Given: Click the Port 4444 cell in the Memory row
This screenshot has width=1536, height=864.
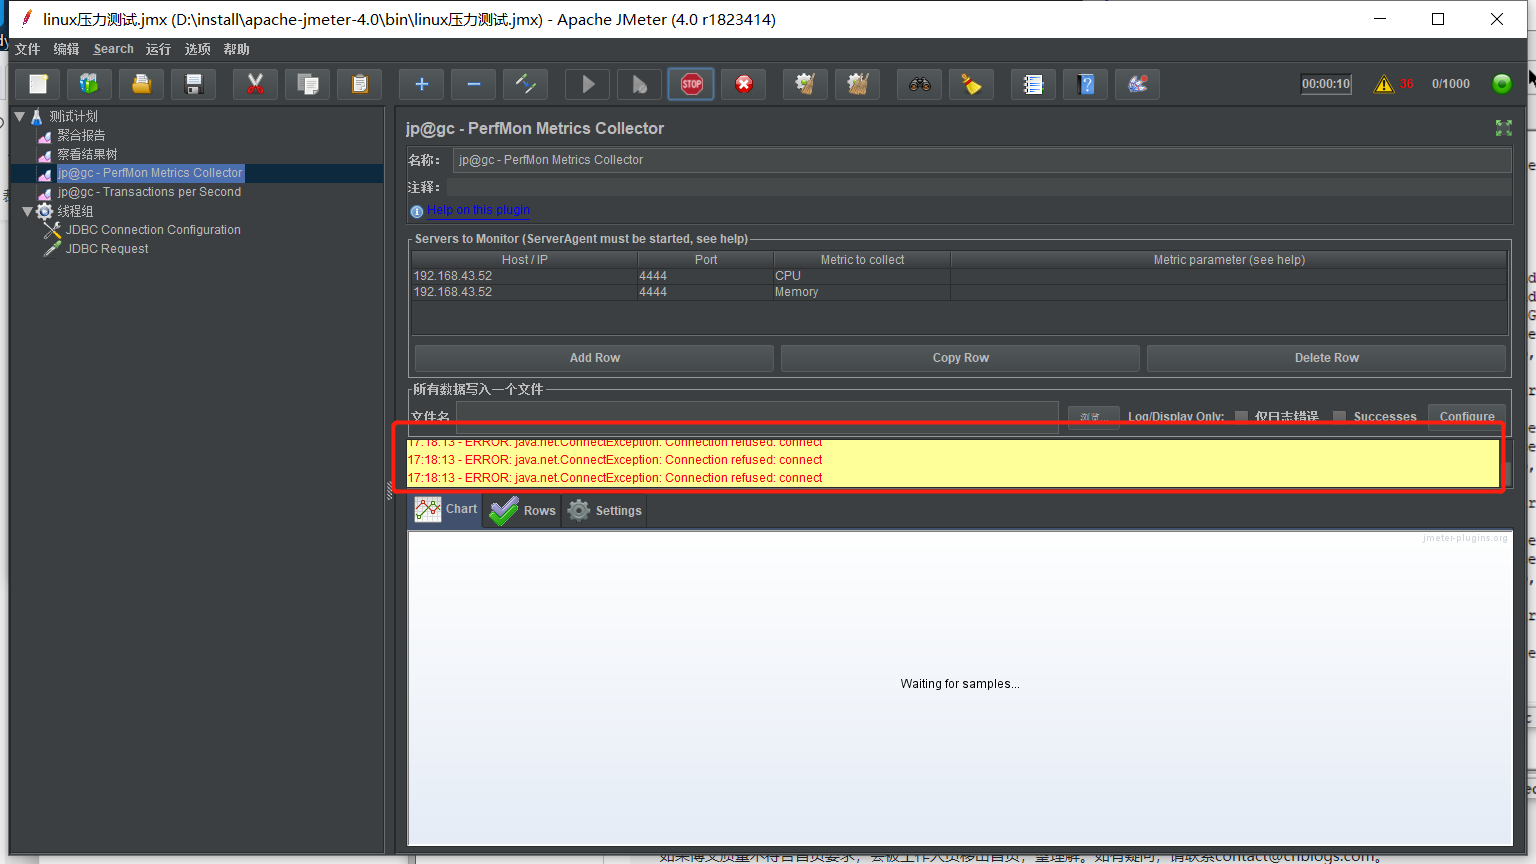Looking at the screenshot, I should [x=706, y=292].
